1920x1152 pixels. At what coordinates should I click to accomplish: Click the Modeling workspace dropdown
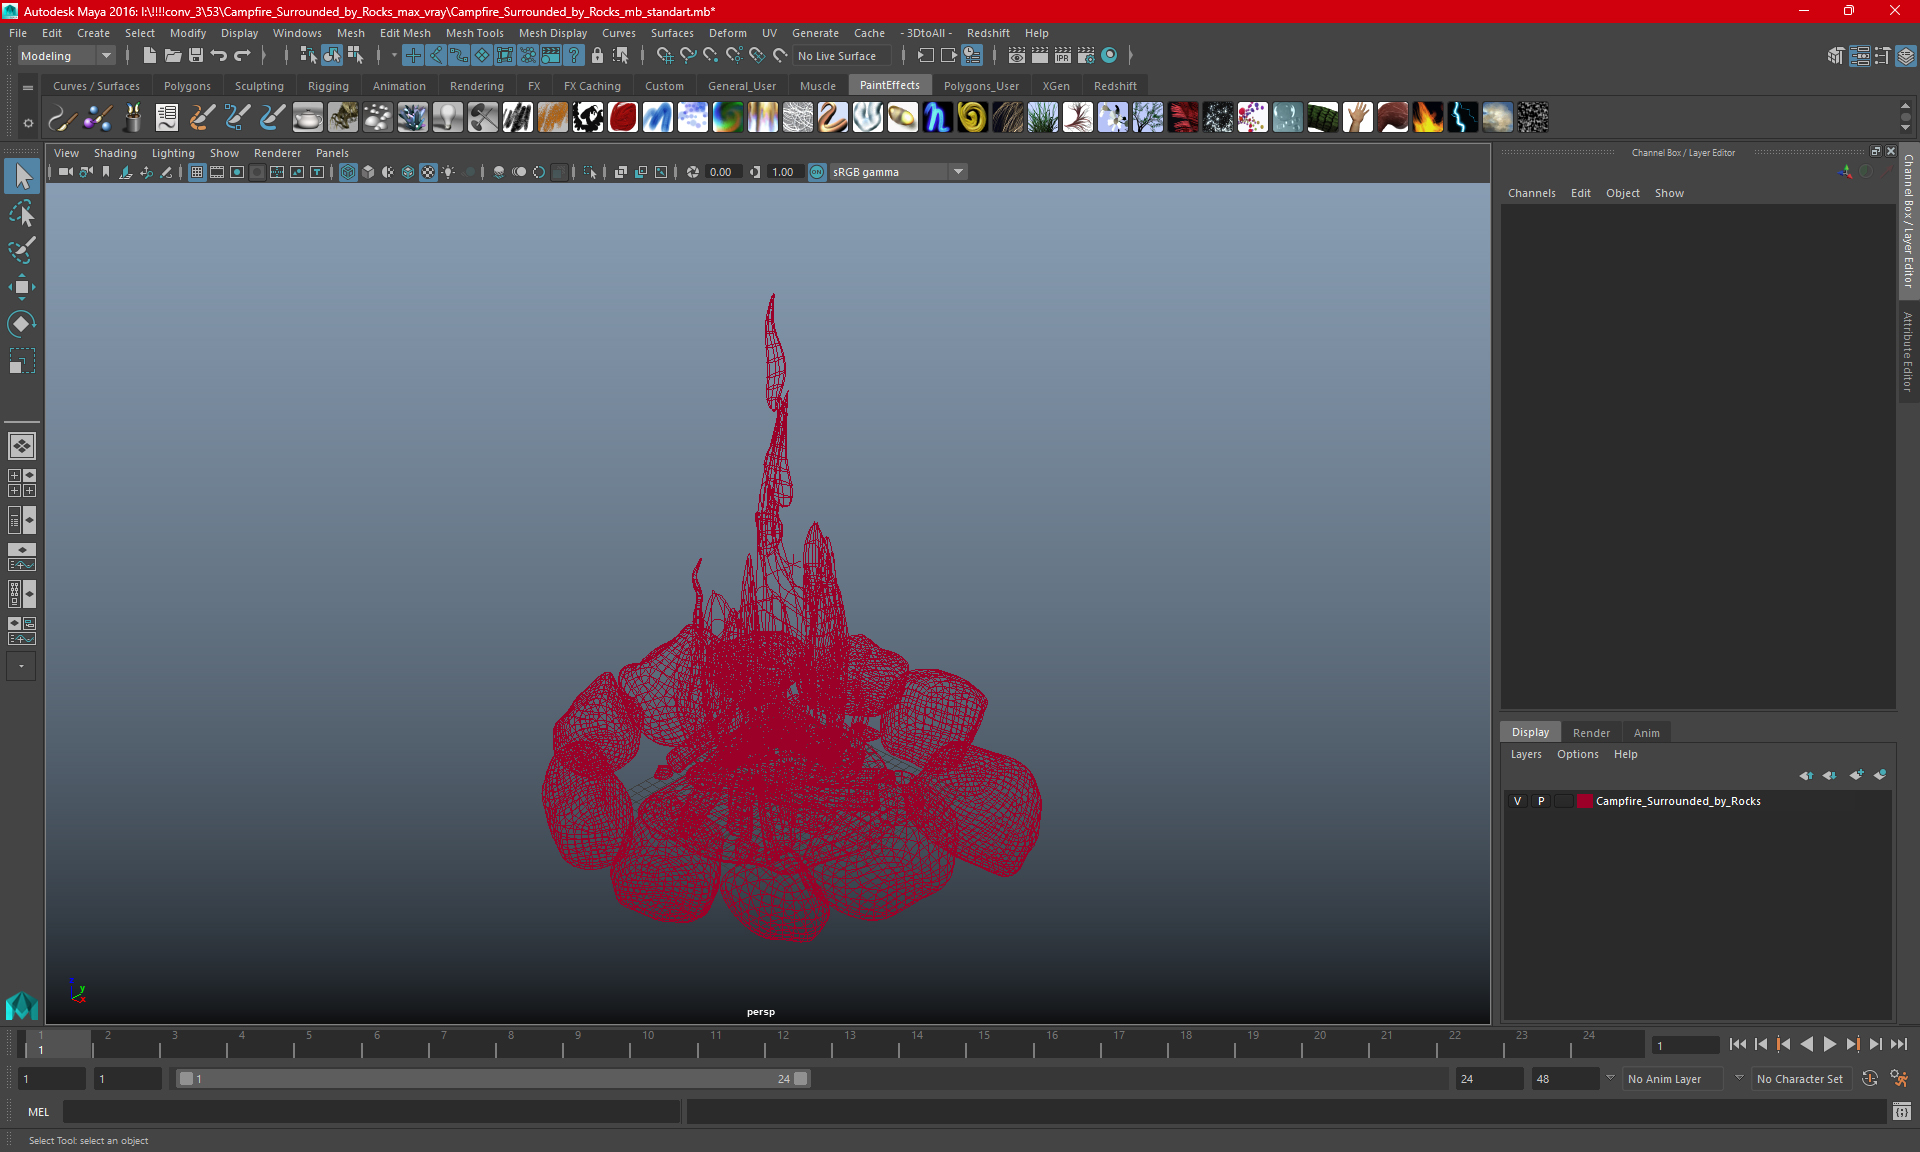pyautogui.click(x=63, y=55)
